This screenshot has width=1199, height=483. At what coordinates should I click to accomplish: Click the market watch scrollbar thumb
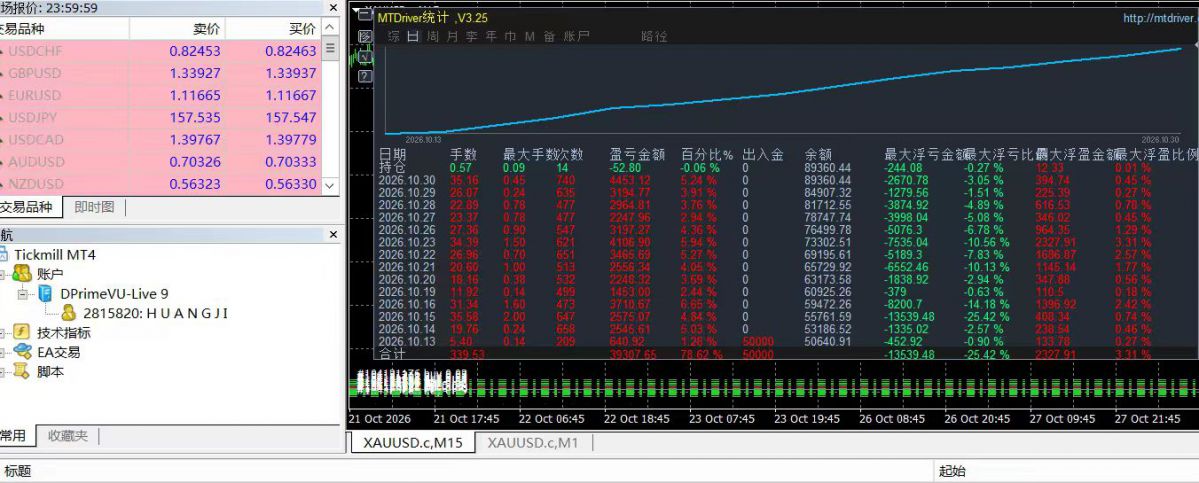tap(330, 49)
